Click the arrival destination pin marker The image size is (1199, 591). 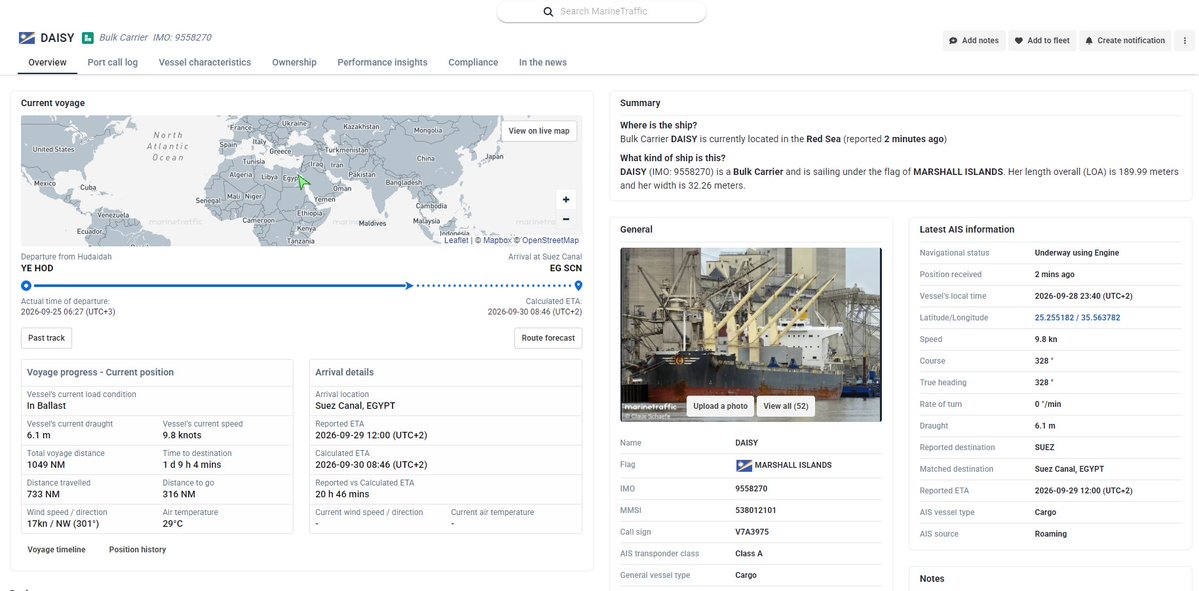click(x=578, y=285)
